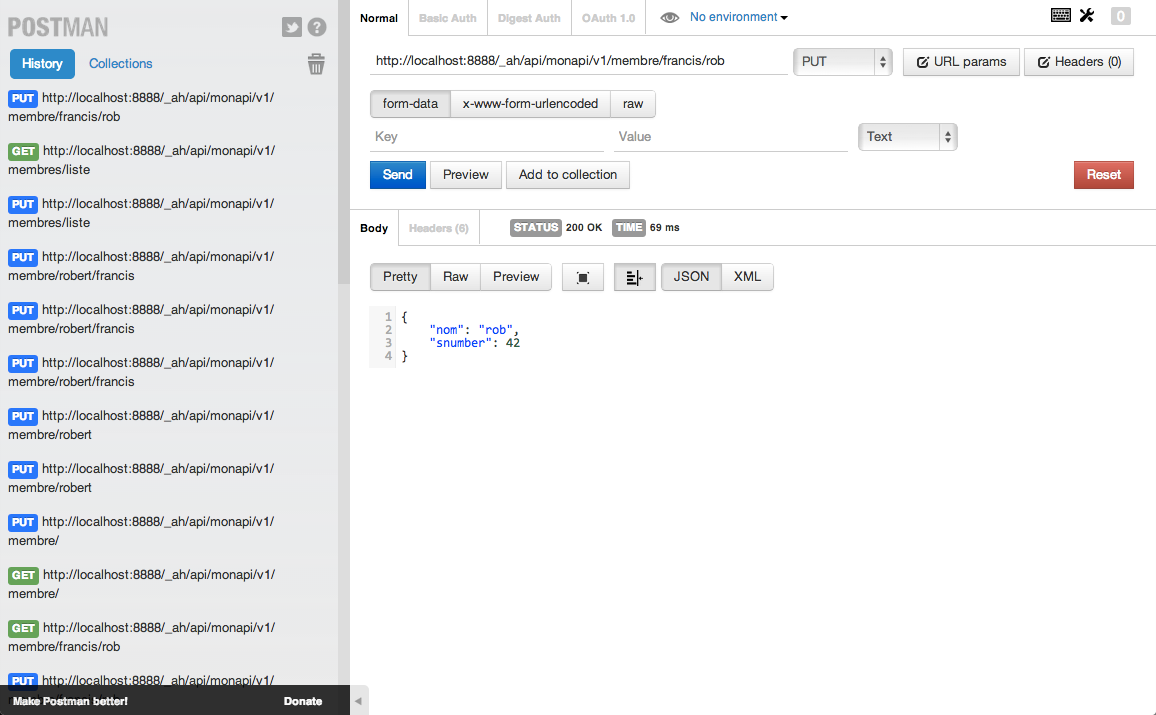Send the PUT request
Image resolution: width=1156 pixels, height=715 pixels.
(397, 174)
